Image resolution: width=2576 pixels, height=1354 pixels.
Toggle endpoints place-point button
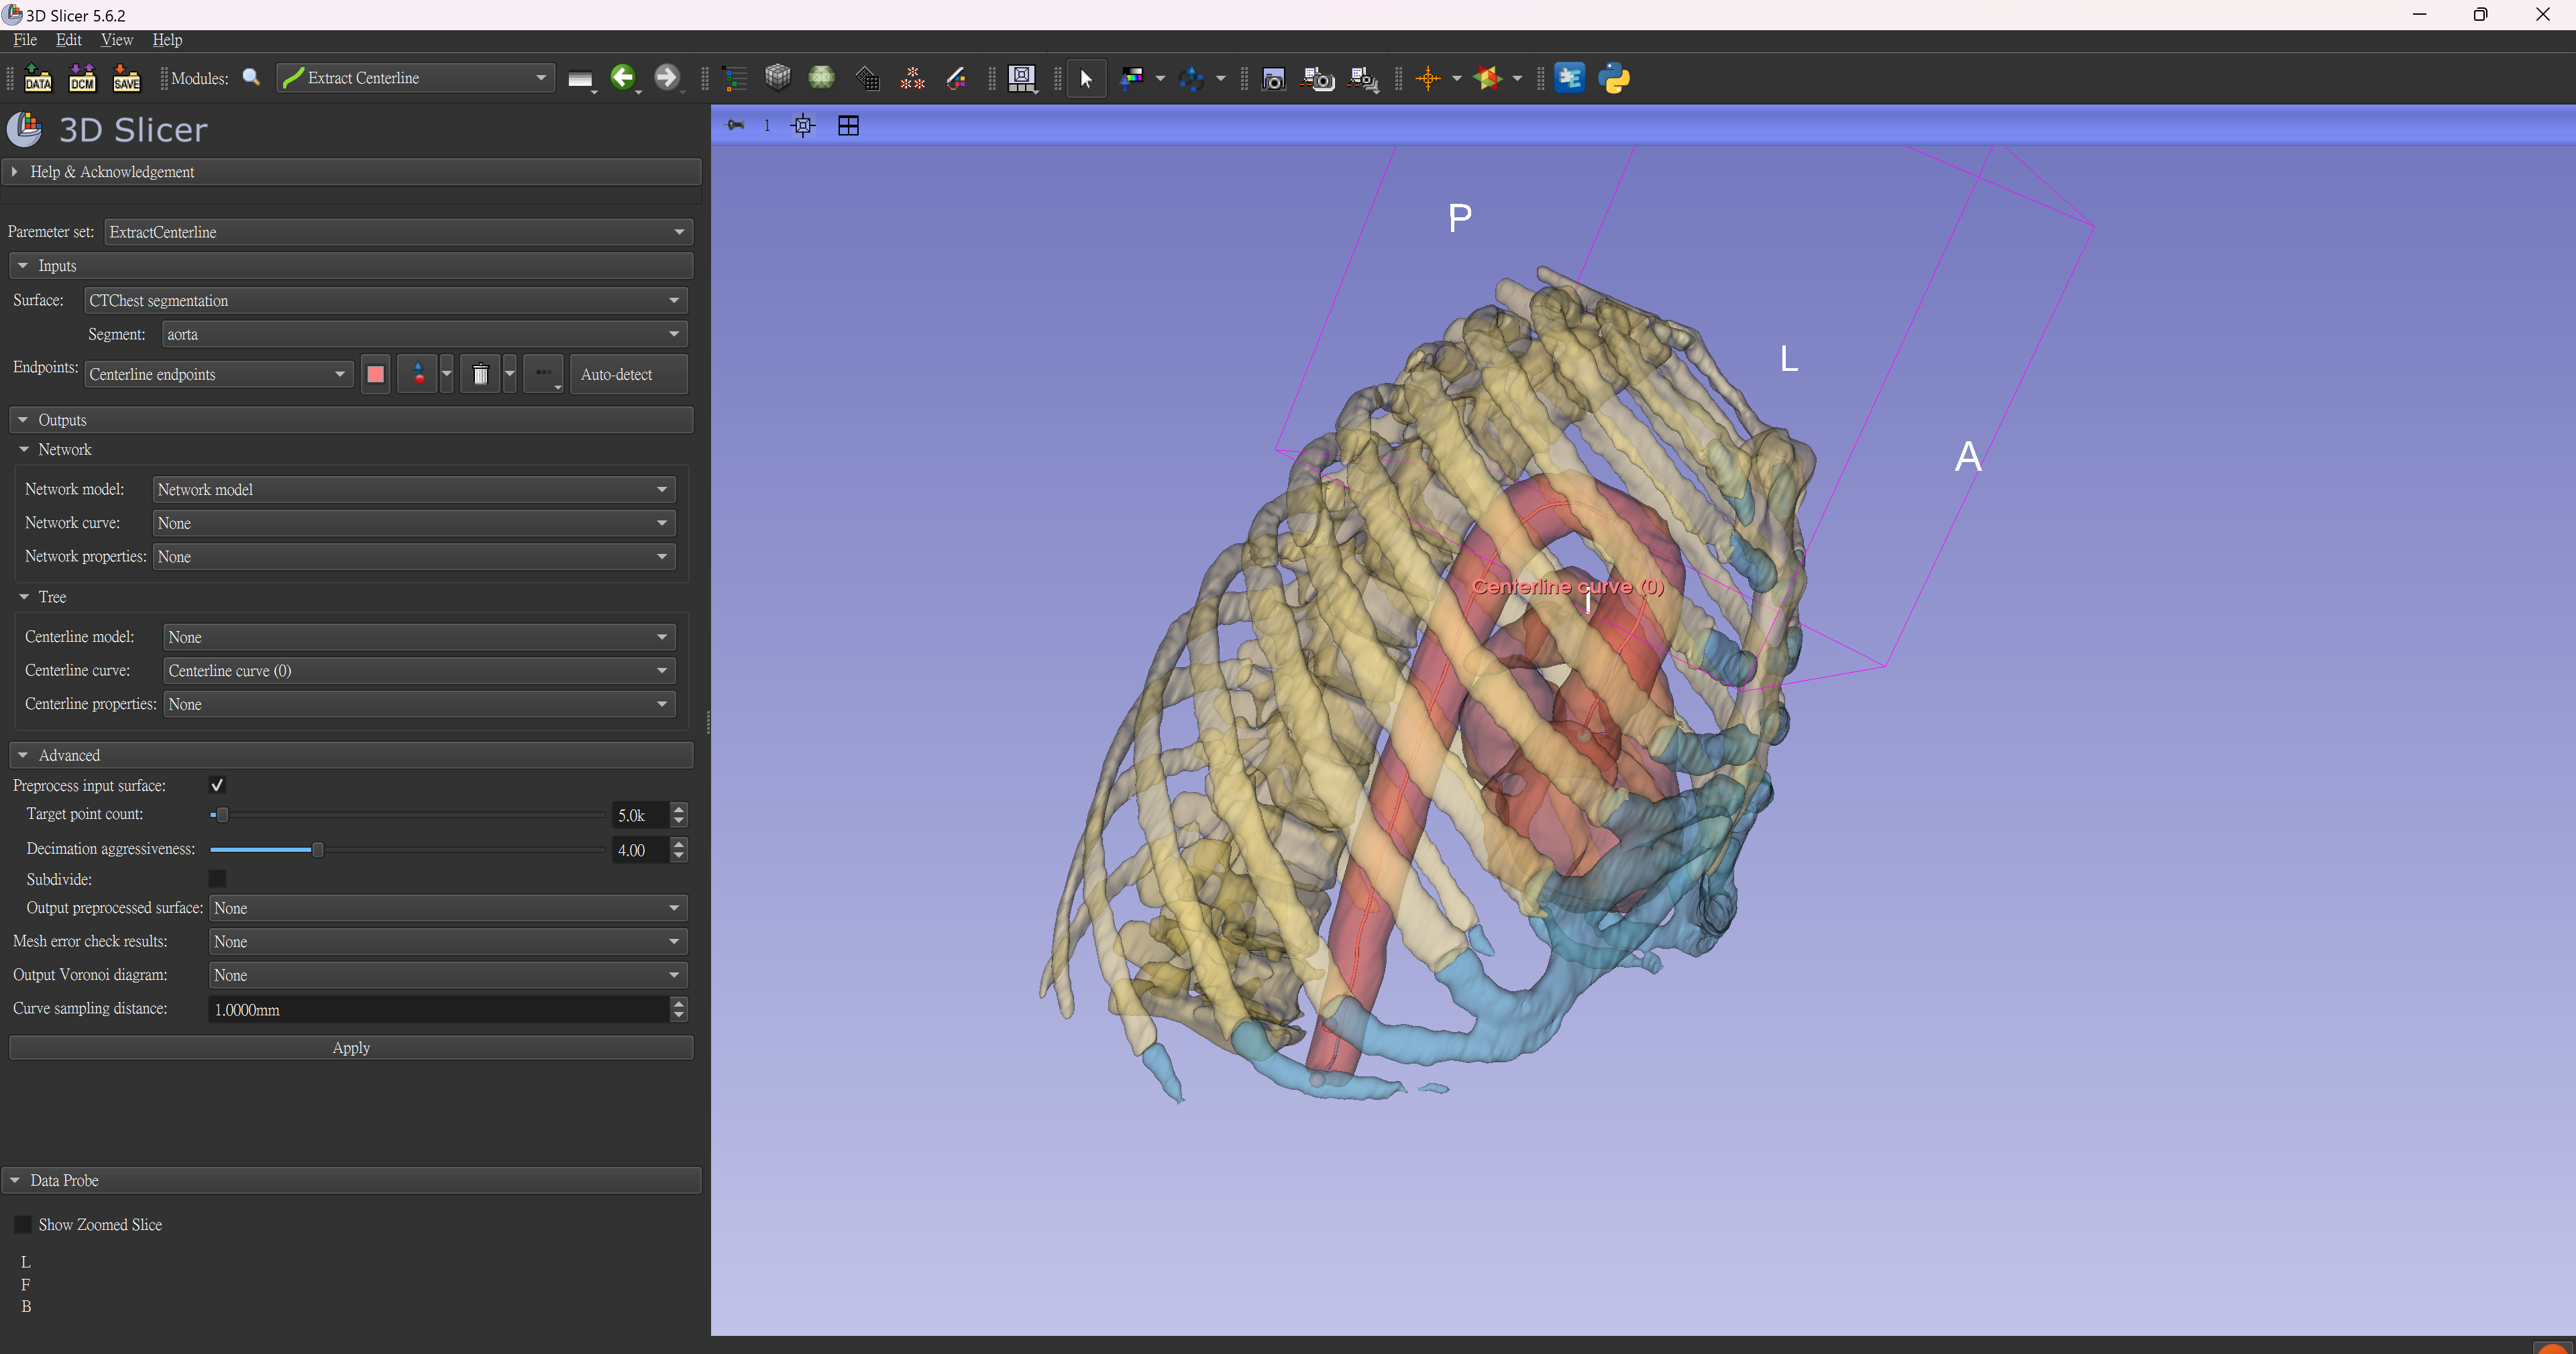point(418,374)
